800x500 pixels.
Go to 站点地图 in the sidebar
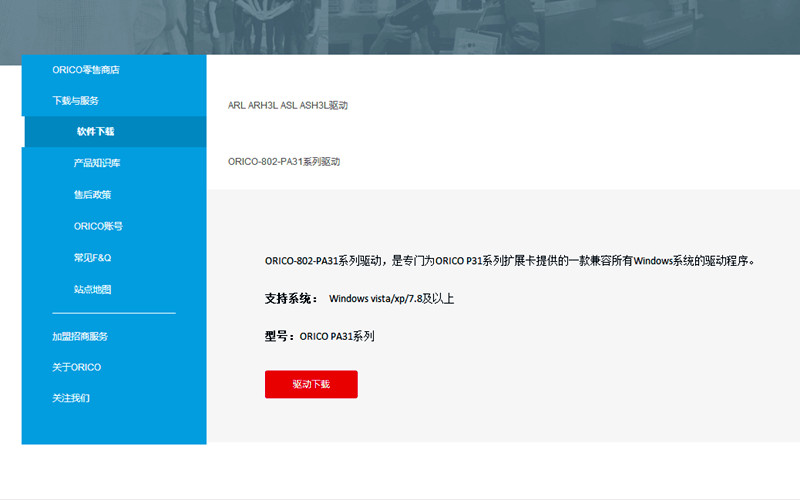(92, 289)
